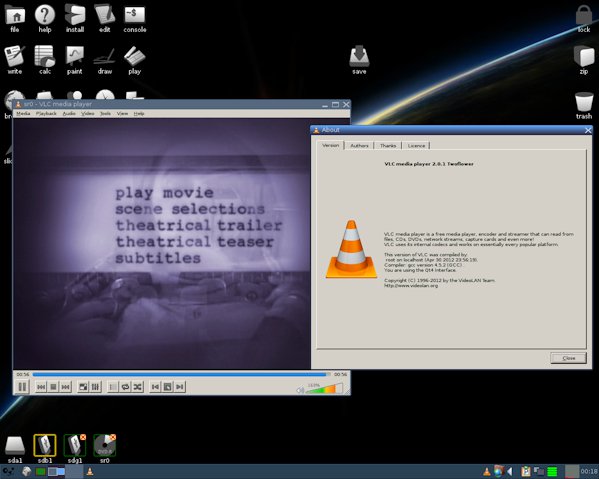Open the start menu button in taskbar
Screen dimensions: 599x479
(x=8, y=472)
